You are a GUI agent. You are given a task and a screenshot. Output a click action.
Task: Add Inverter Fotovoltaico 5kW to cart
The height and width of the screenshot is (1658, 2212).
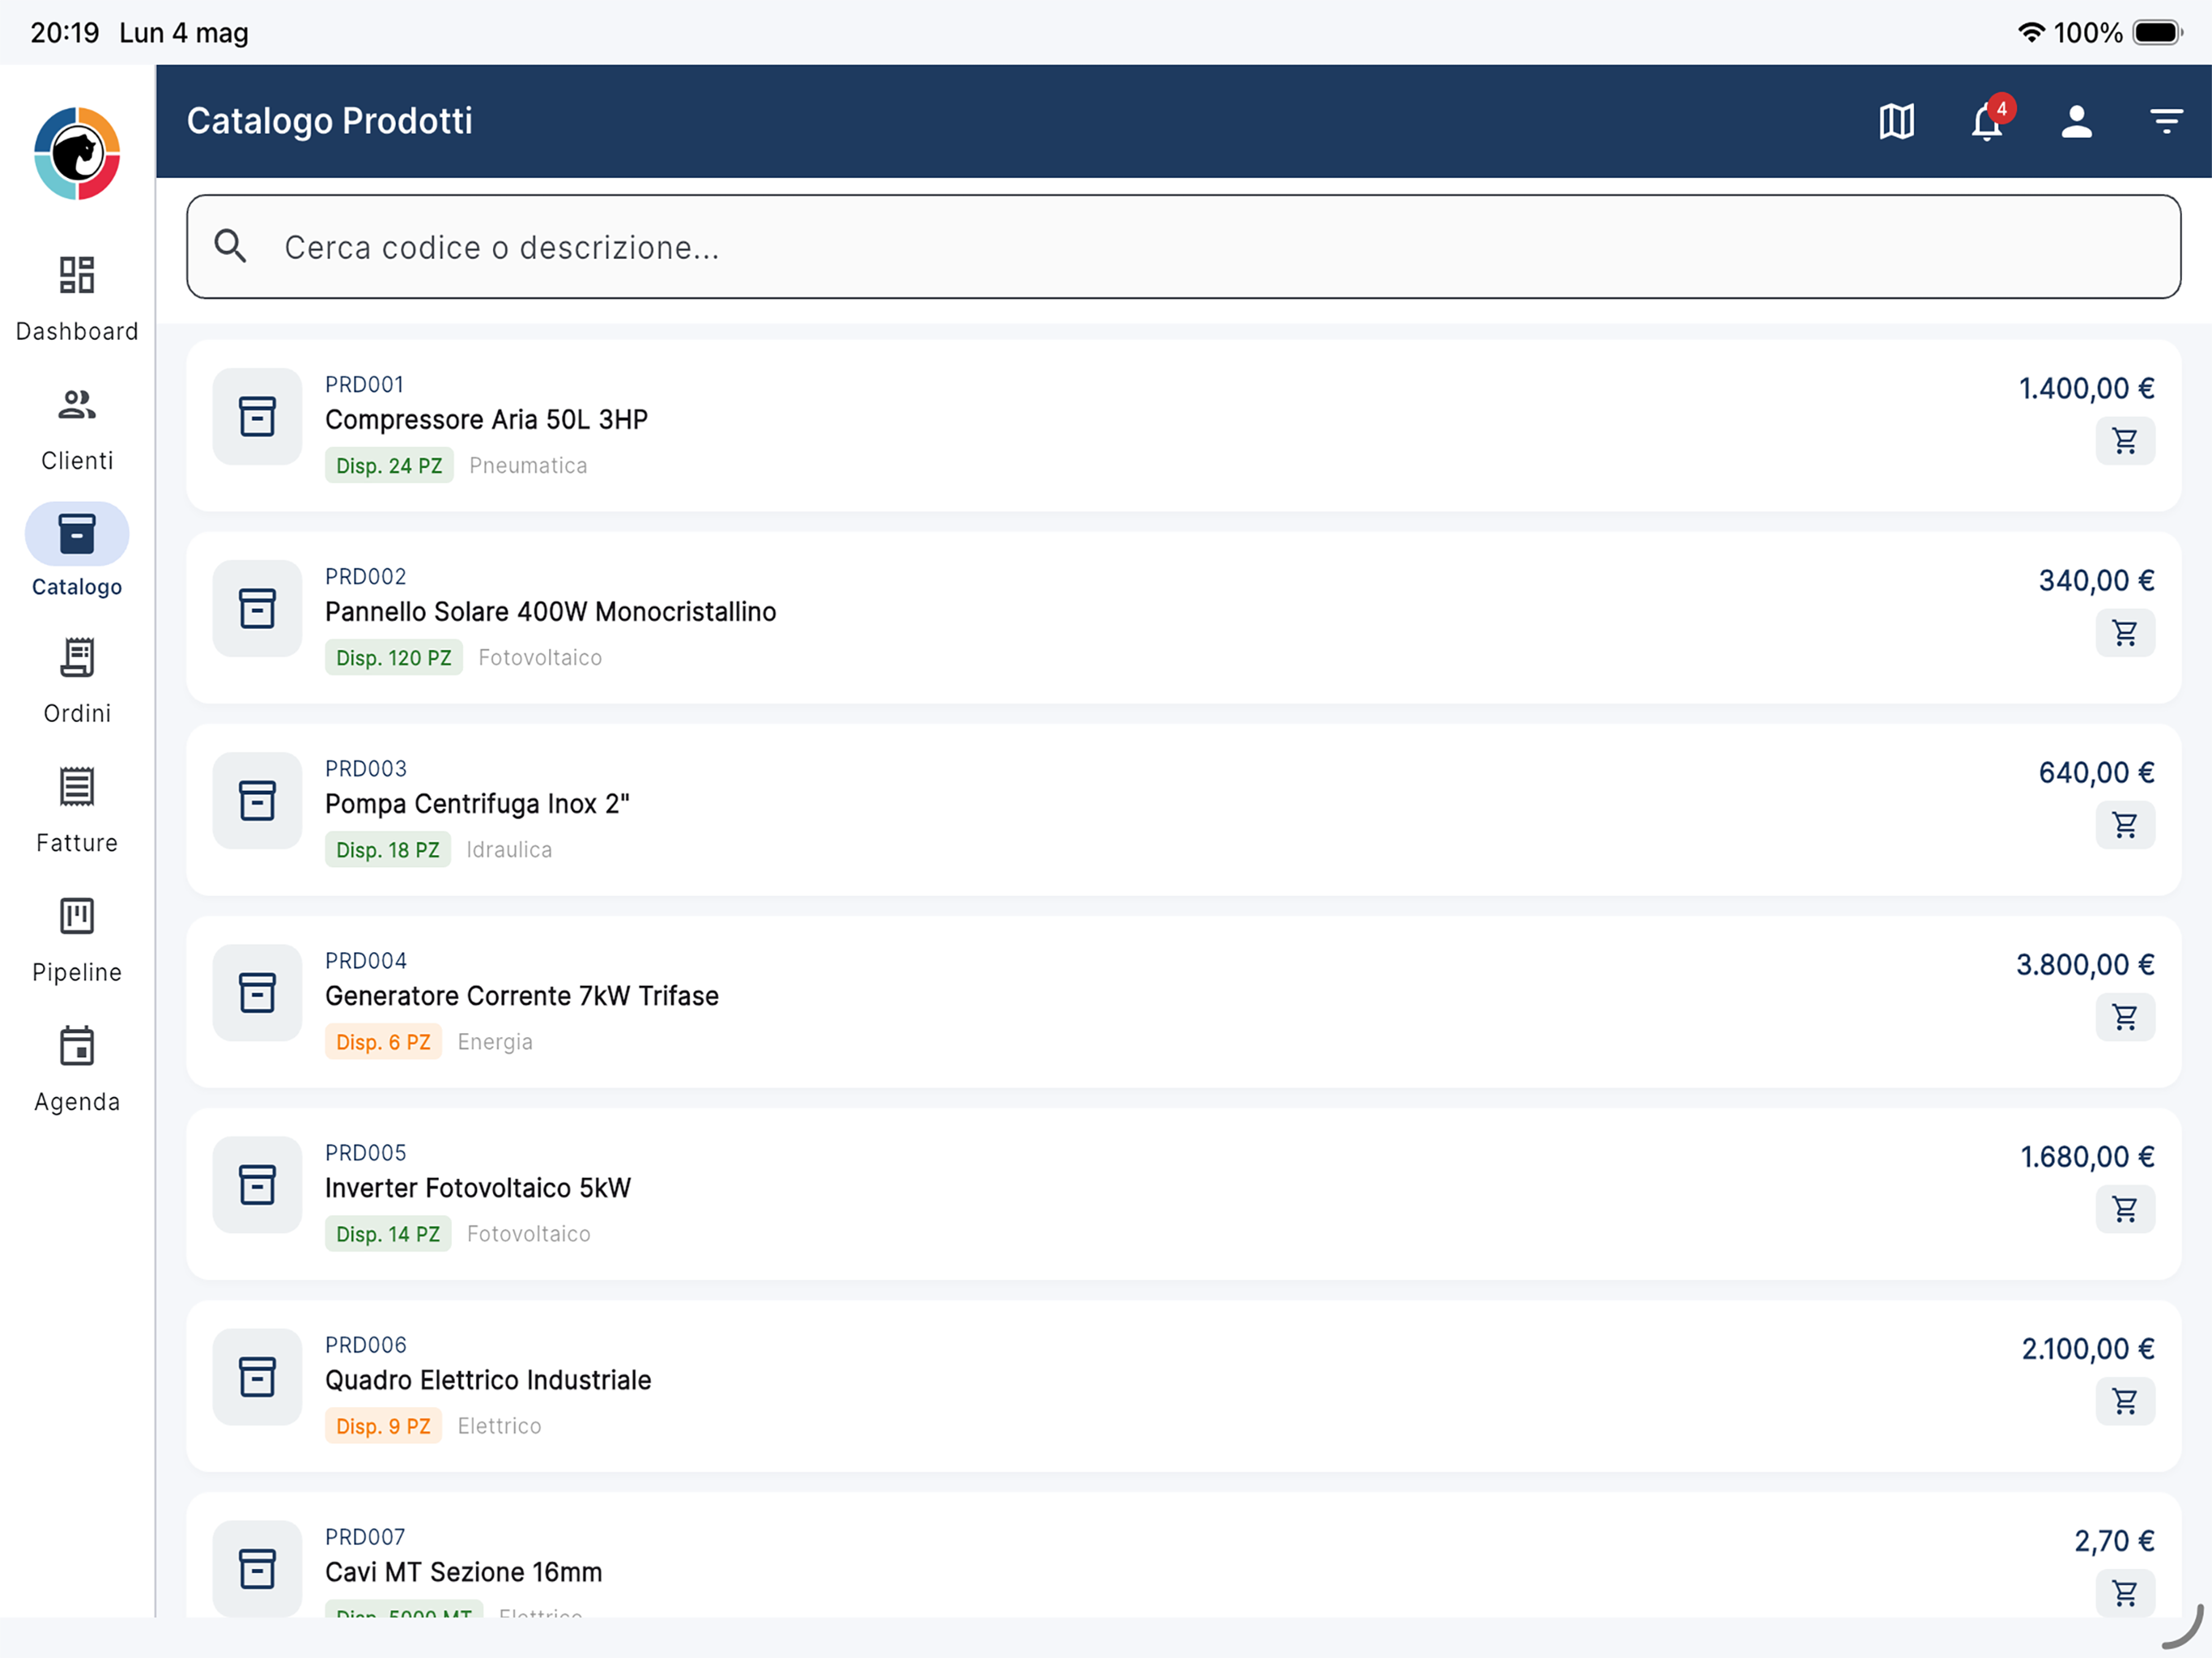[x=2125, y=1209]
